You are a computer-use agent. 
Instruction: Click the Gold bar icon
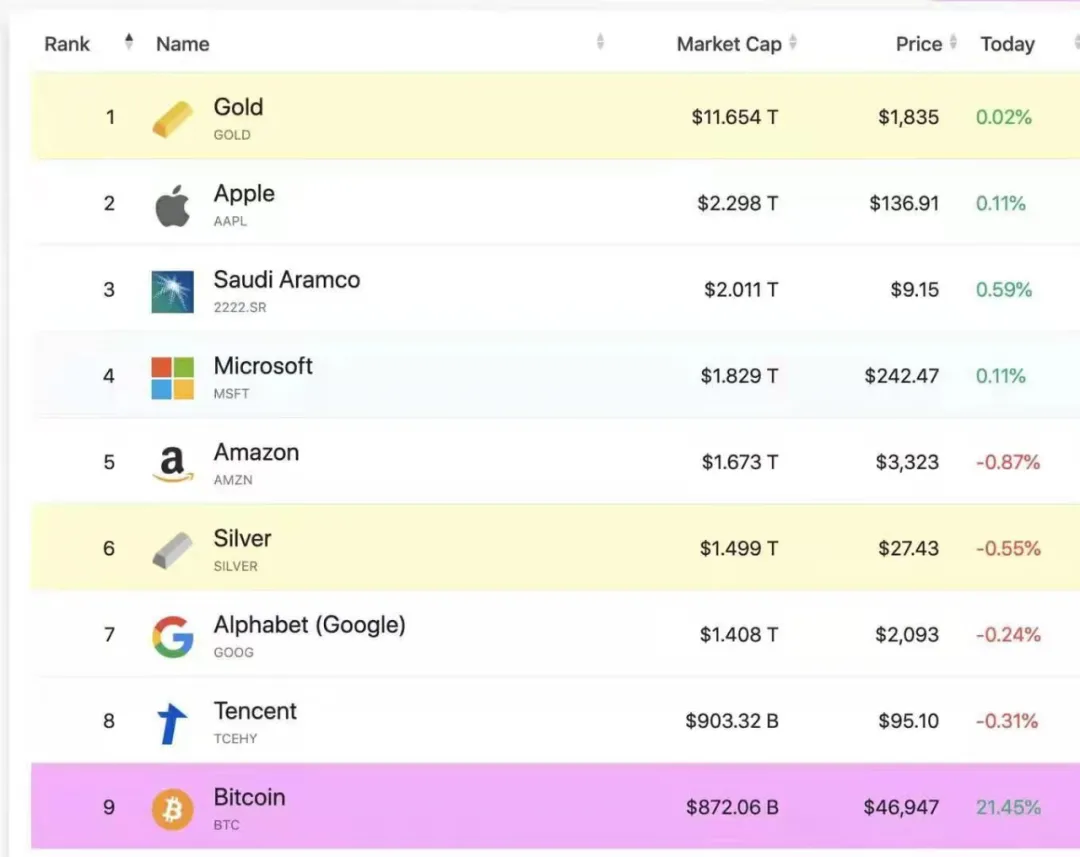pos(172,119)
